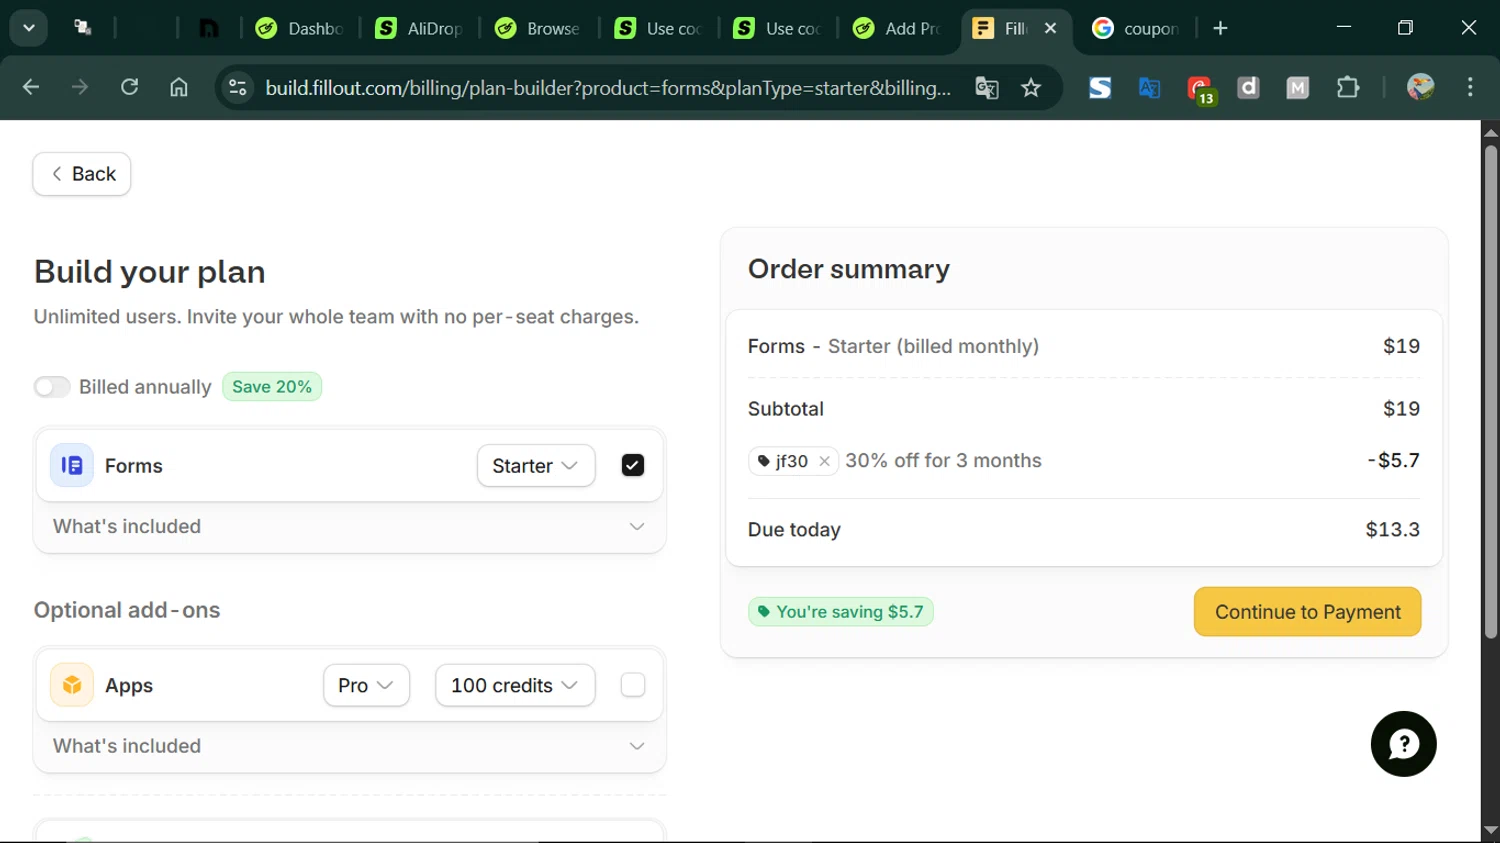Click Continue to Payment
1500x843 pixels.
[1307, 612]
